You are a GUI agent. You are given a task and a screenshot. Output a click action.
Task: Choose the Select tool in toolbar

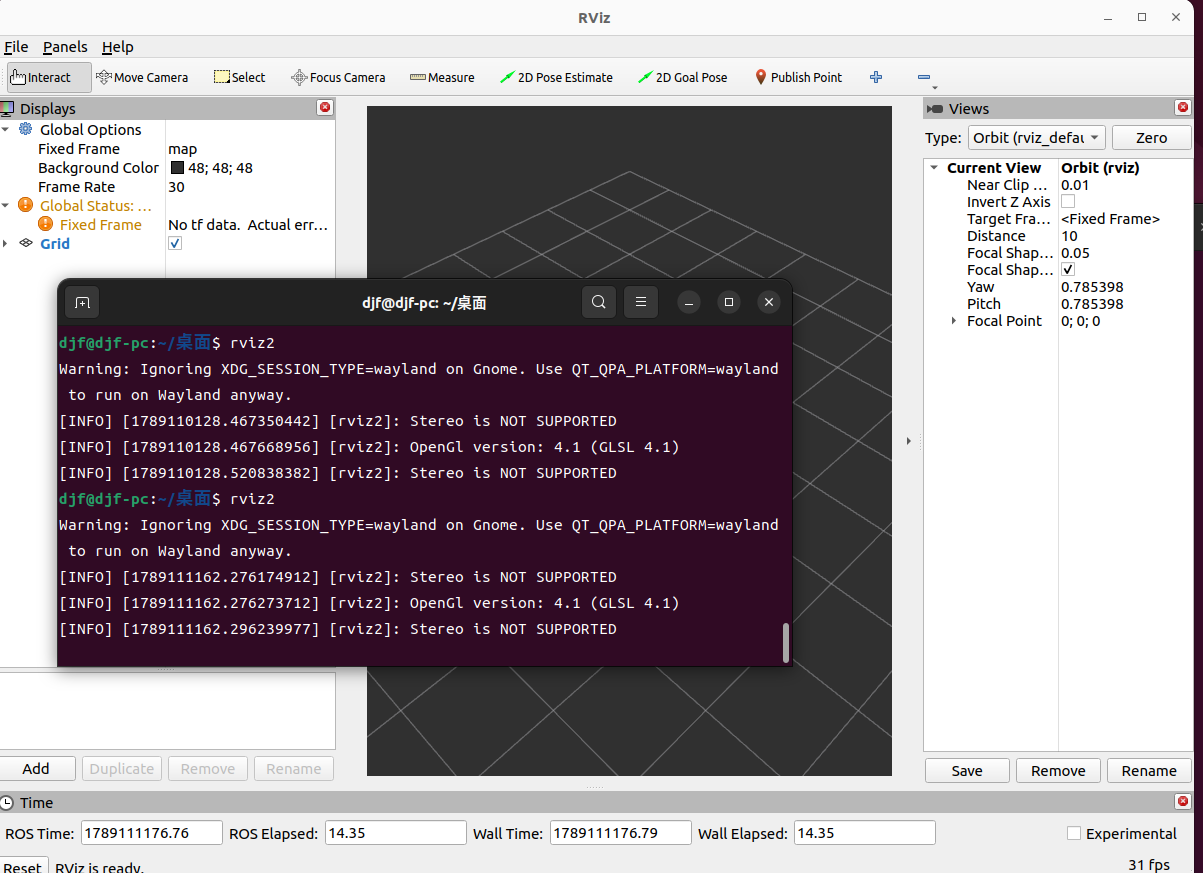click(x=240, y=77)
